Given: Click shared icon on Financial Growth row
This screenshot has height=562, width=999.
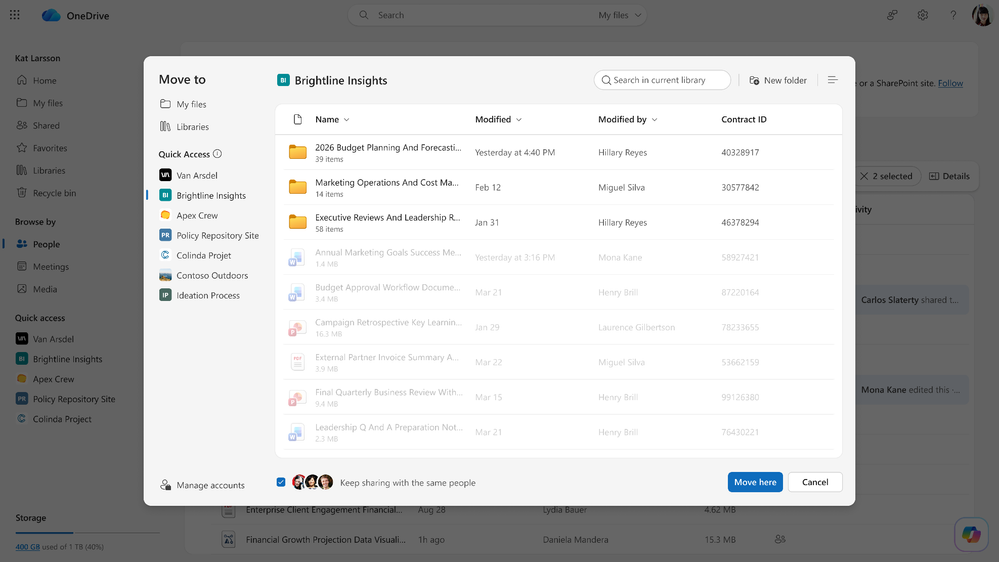Looking at the screenshot, I should [780, 539].
